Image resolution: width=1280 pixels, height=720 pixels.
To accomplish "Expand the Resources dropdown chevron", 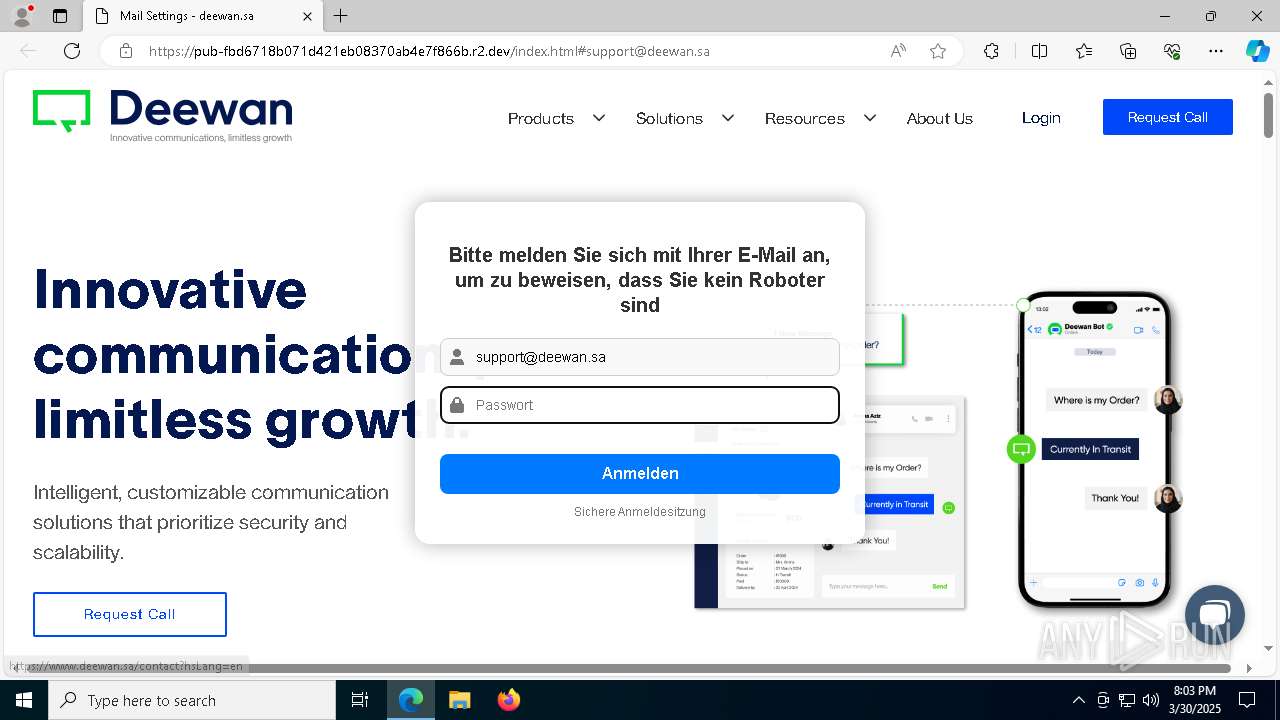I will coord(870,118).
